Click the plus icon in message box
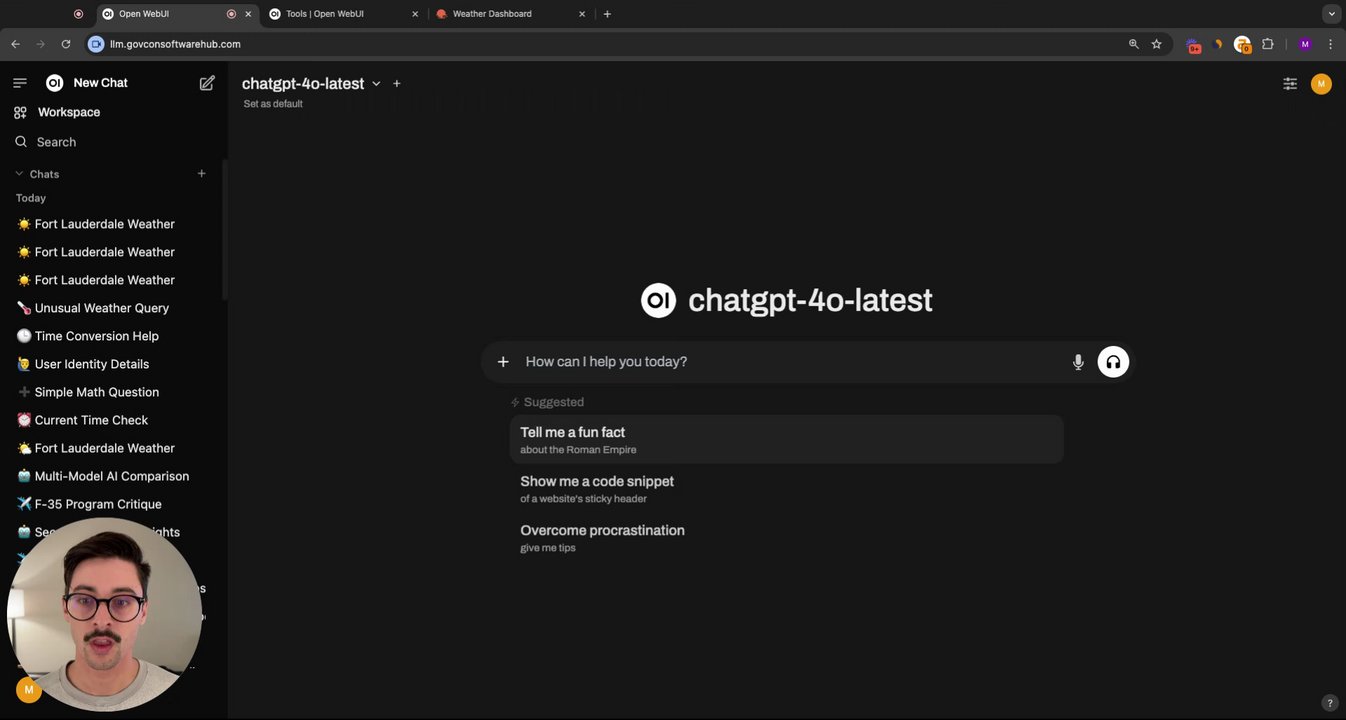The width and height of the screenshot is (1346, 720). point(503,362)
